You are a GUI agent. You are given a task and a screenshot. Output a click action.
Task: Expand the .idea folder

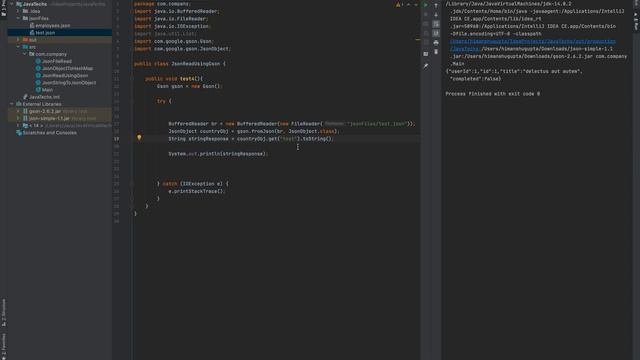(18, 11)
